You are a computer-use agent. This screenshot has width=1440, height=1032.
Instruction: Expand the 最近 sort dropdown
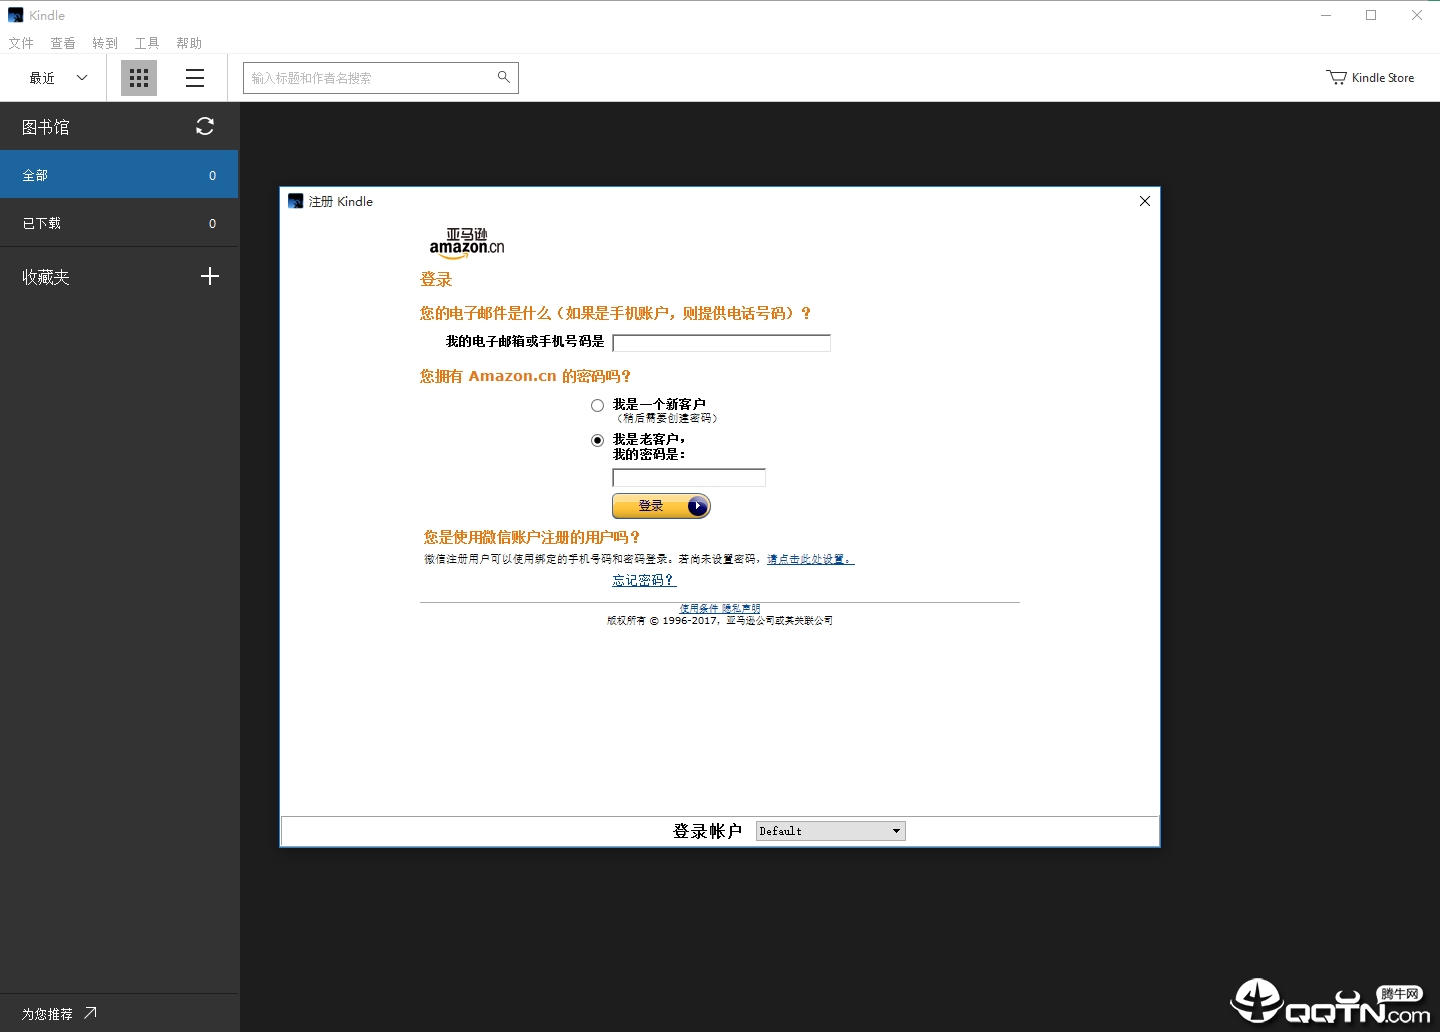[59, 78]
